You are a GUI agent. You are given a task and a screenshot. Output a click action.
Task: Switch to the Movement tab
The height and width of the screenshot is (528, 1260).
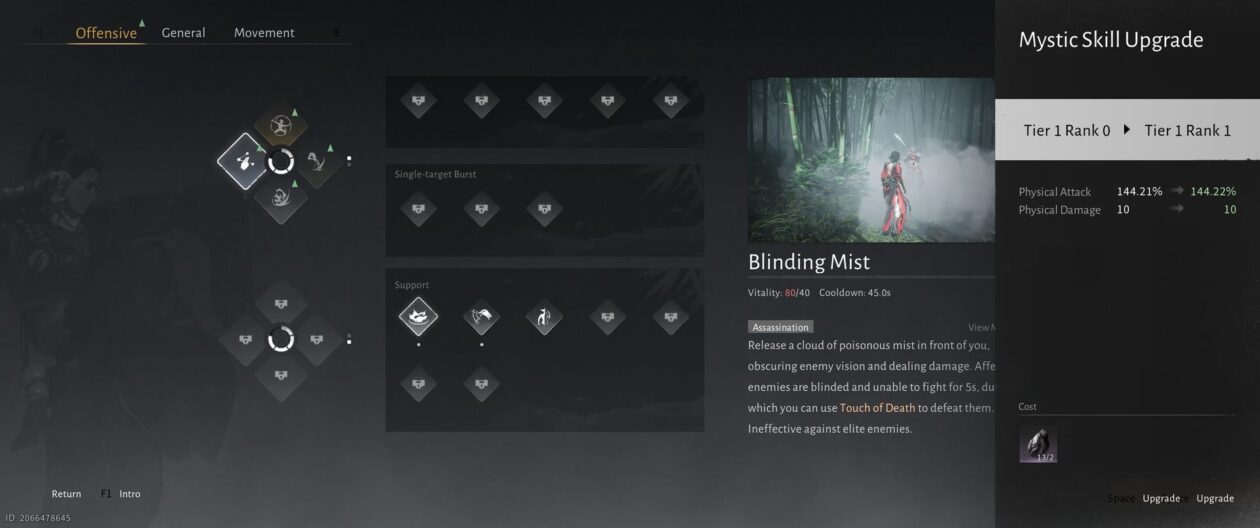[264, 33]
